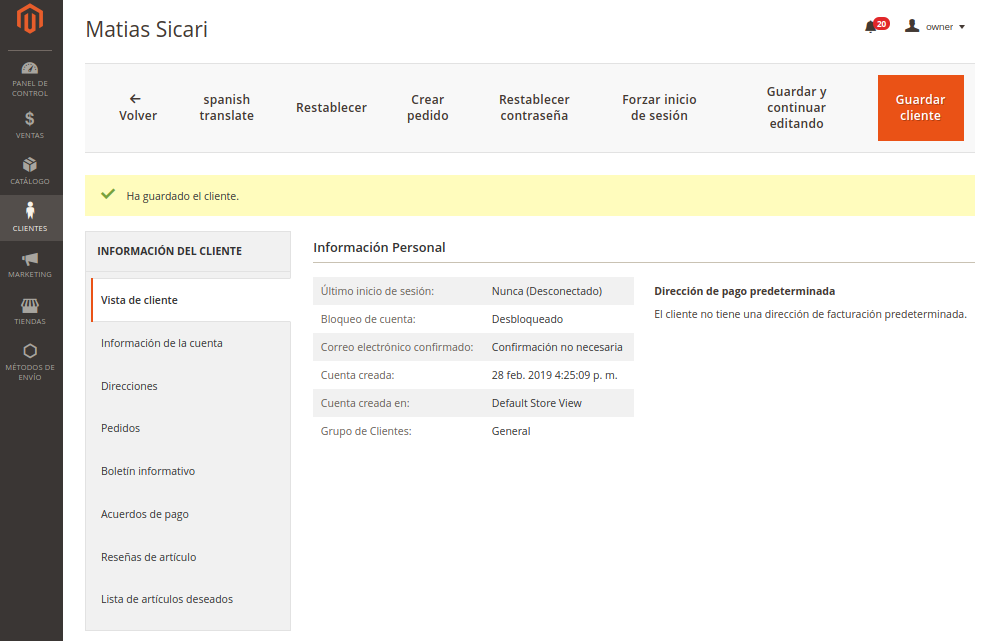989x641 pixels.
Task: Click the Restablecer button
Action: pyautogui.click(x=331, y=108)
